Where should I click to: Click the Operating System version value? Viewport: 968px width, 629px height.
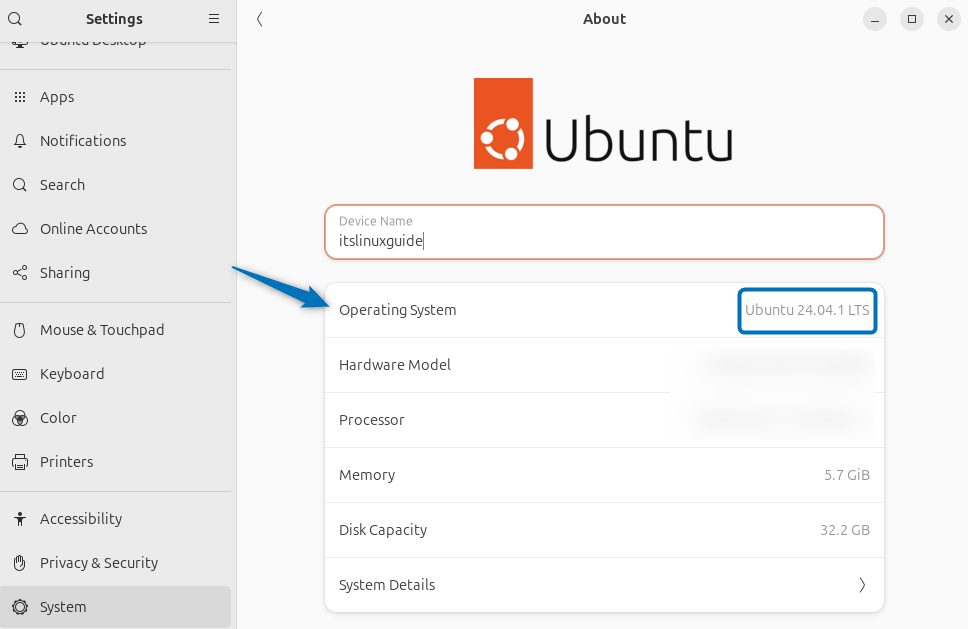click(x=807, y=310)
